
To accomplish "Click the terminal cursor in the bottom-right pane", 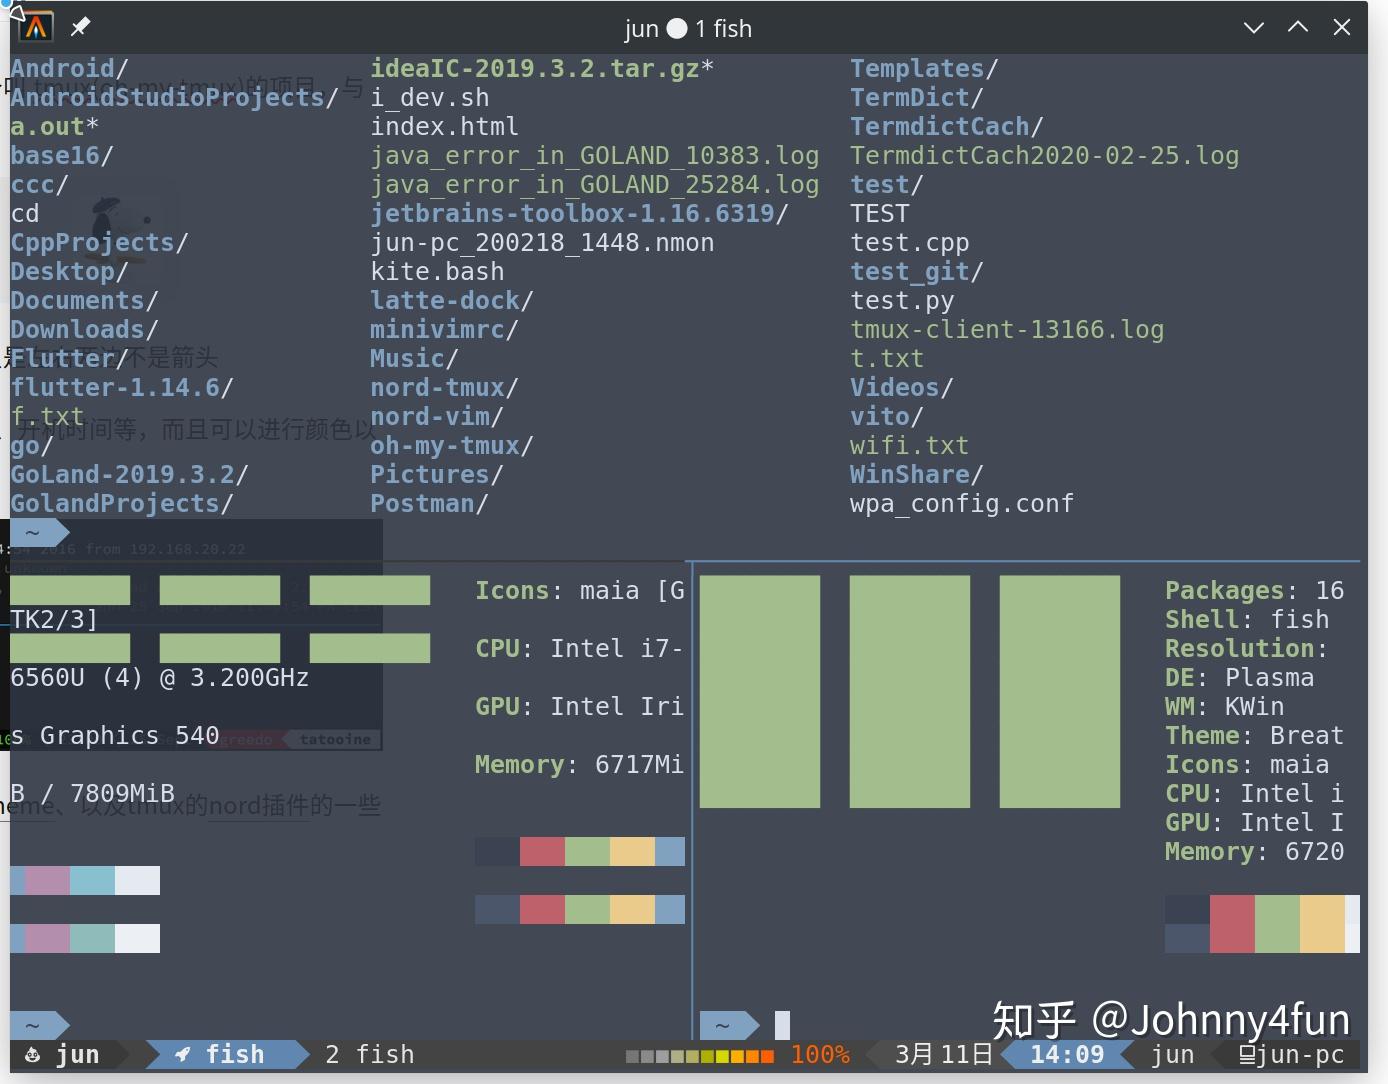I will (x=782, y=1024).
